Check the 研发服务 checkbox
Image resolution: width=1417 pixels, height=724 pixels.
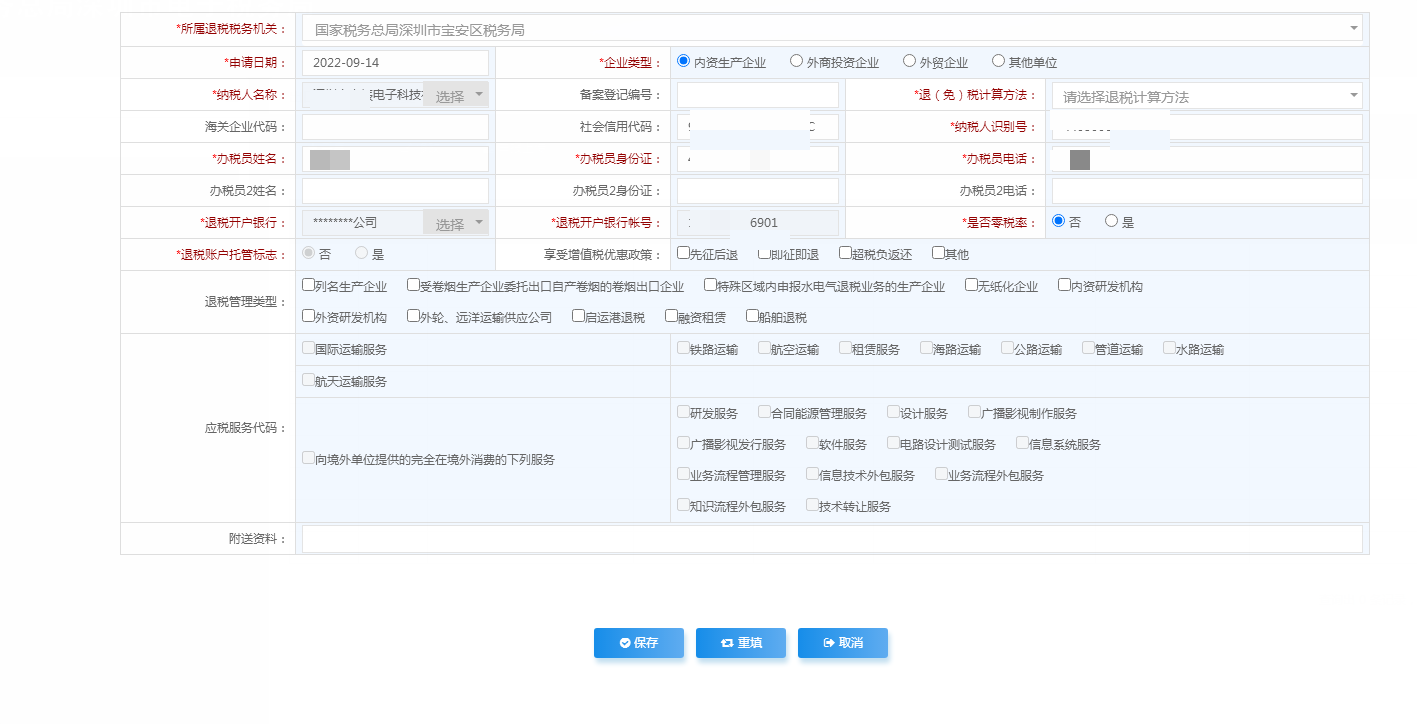point(683,412)
